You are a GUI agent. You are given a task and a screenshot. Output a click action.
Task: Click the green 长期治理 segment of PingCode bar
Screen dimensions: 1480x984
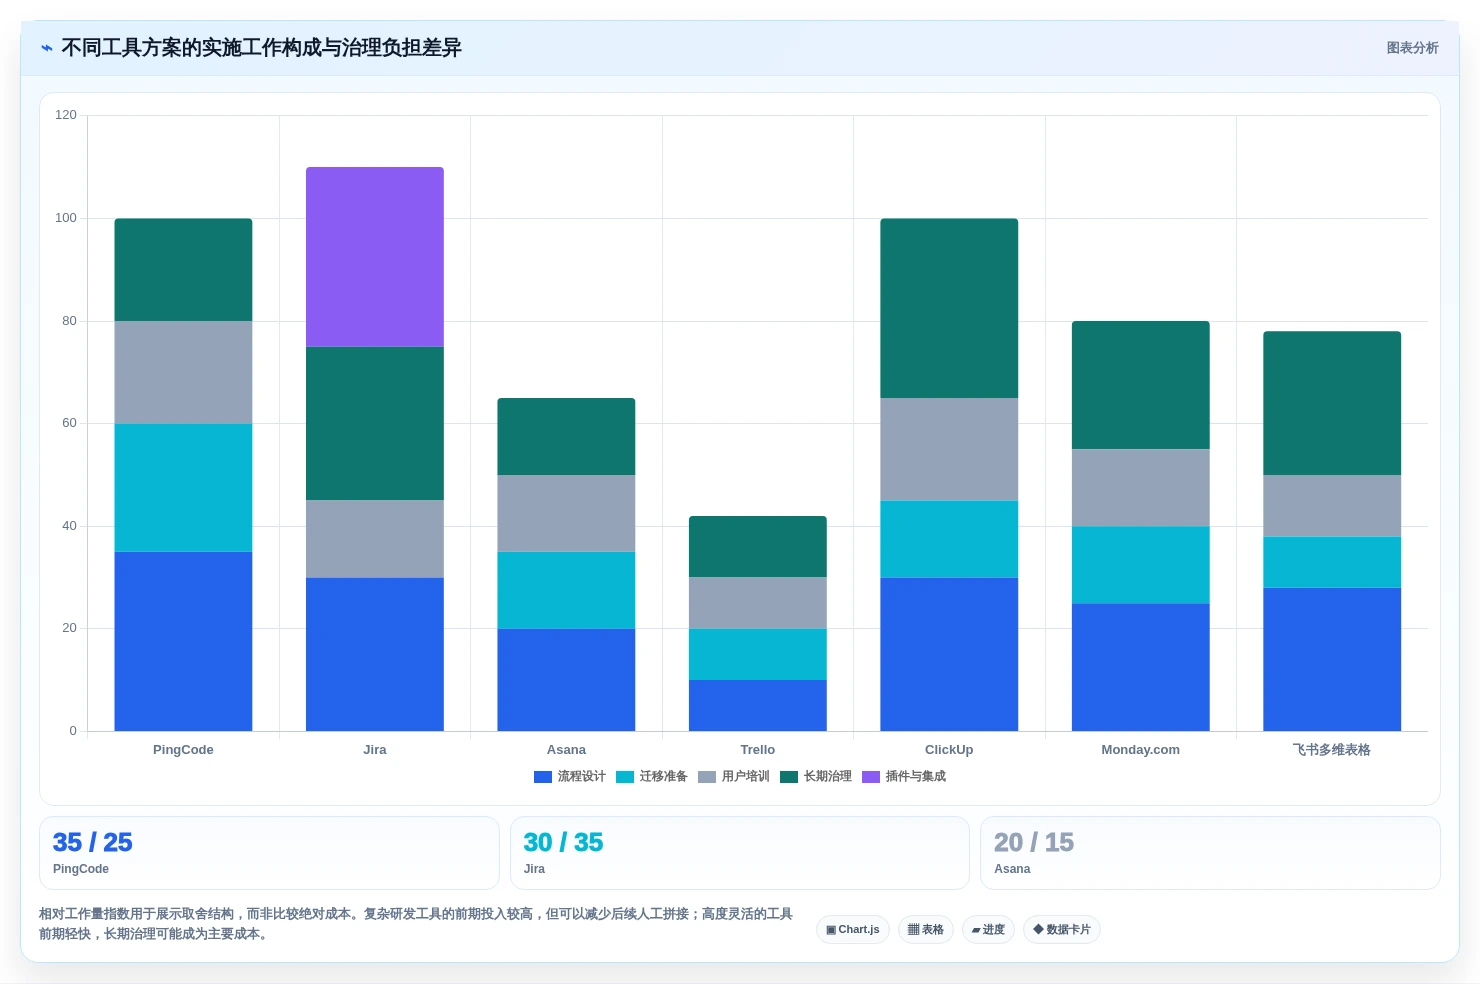point(183,270)
